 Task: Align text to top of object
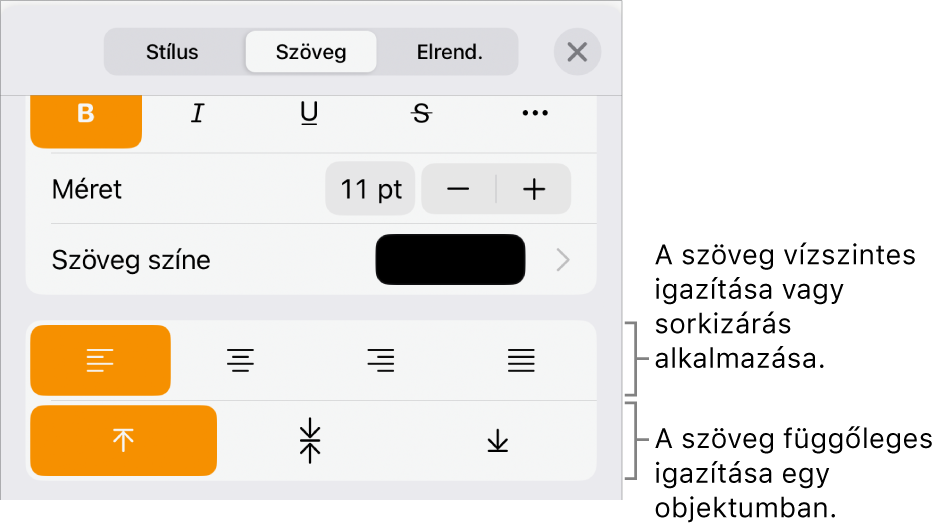click(x=123, y=441)
